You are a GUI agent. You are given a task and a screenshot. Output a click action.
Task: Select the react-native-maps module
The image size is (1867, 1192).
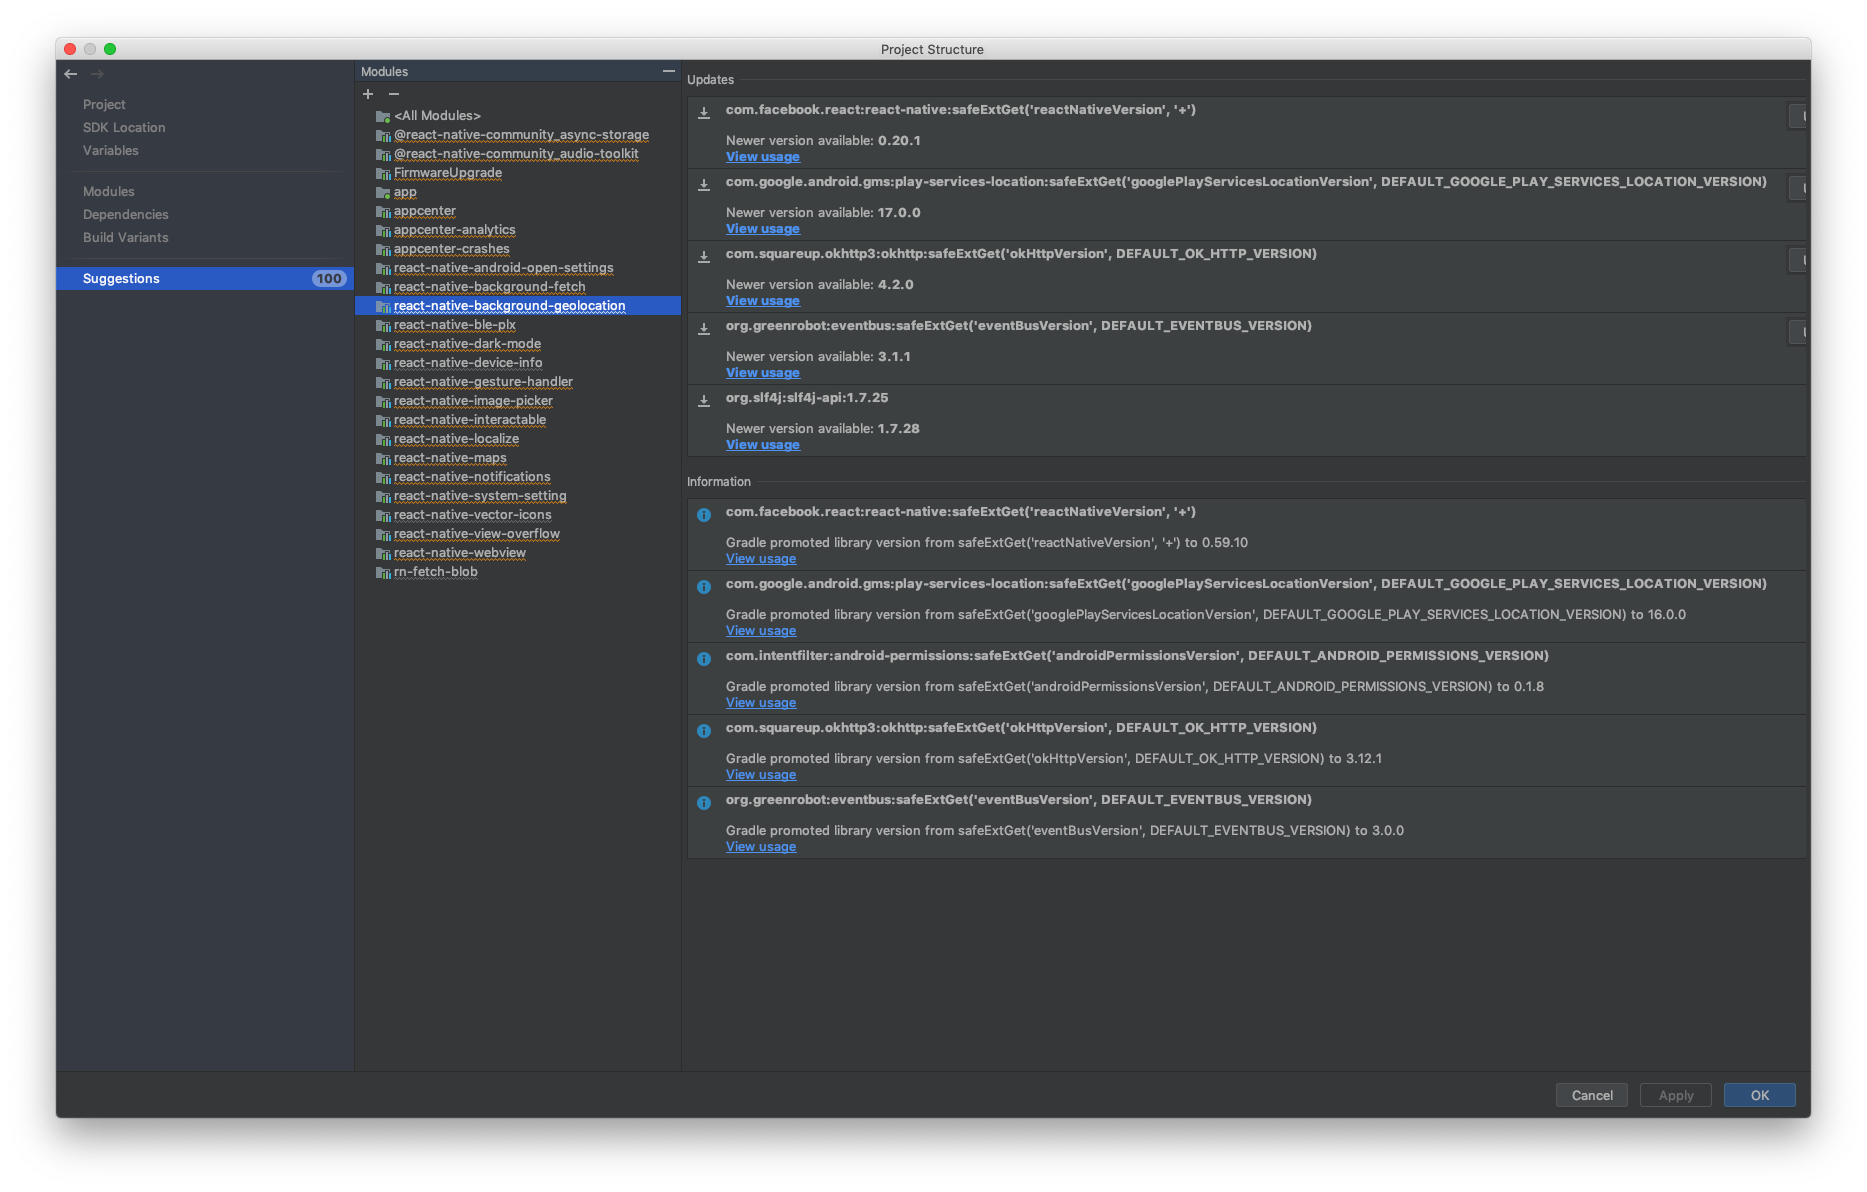450,457
